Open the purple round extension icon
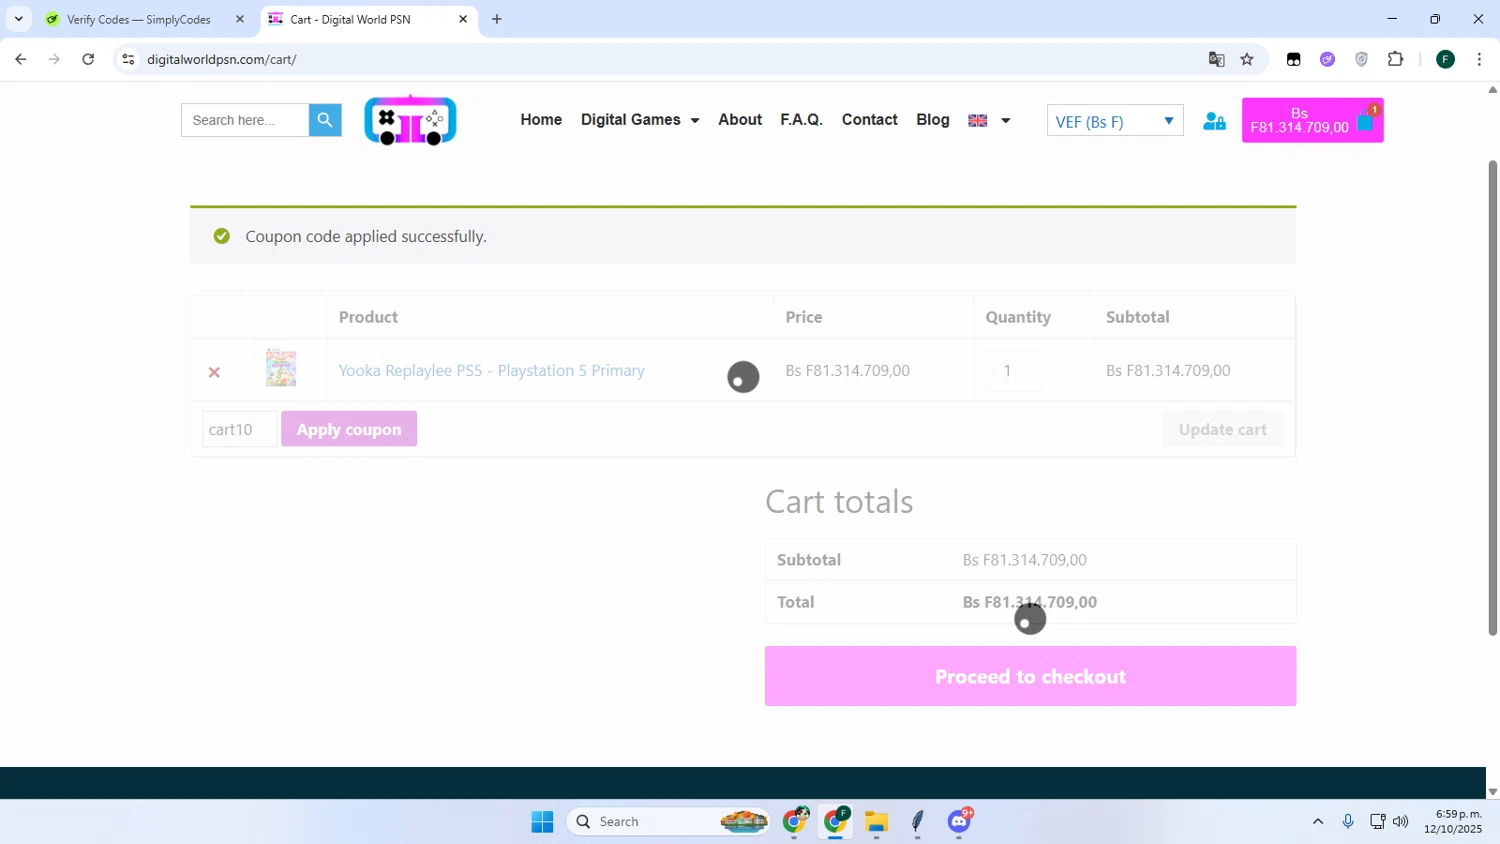The width and height of the screenshot is (1500, 844). (x=1327, y=59)
